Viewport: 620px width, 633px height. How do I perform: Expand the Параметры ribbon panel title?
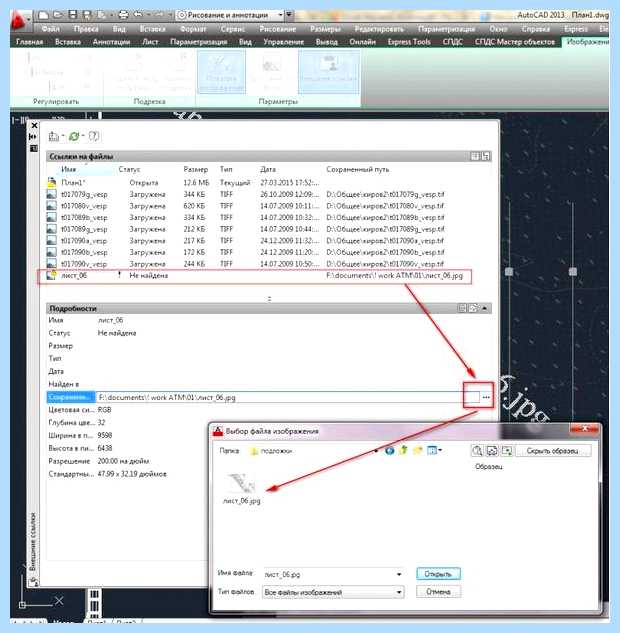click(278, 101)
